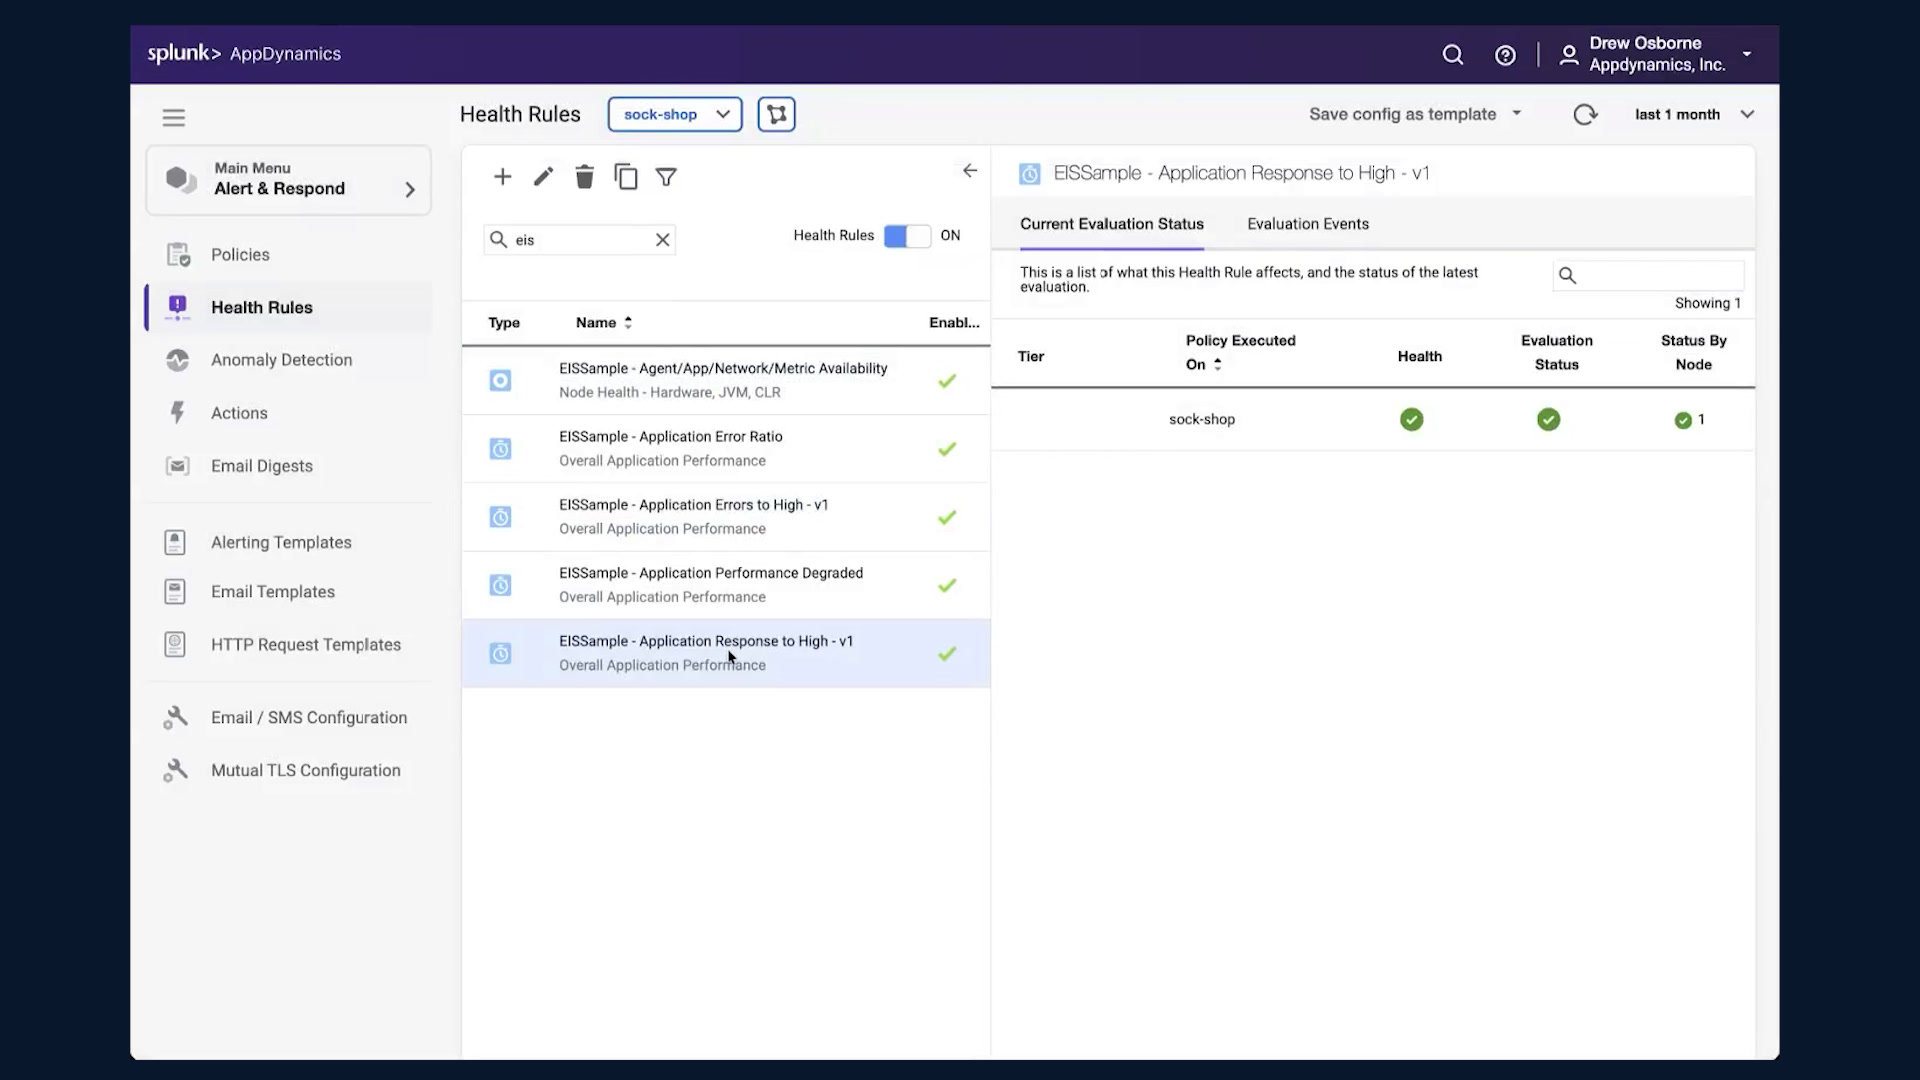Open HTTP Request Templates in sidebar
The image size is (1920, 1080).
306,645
